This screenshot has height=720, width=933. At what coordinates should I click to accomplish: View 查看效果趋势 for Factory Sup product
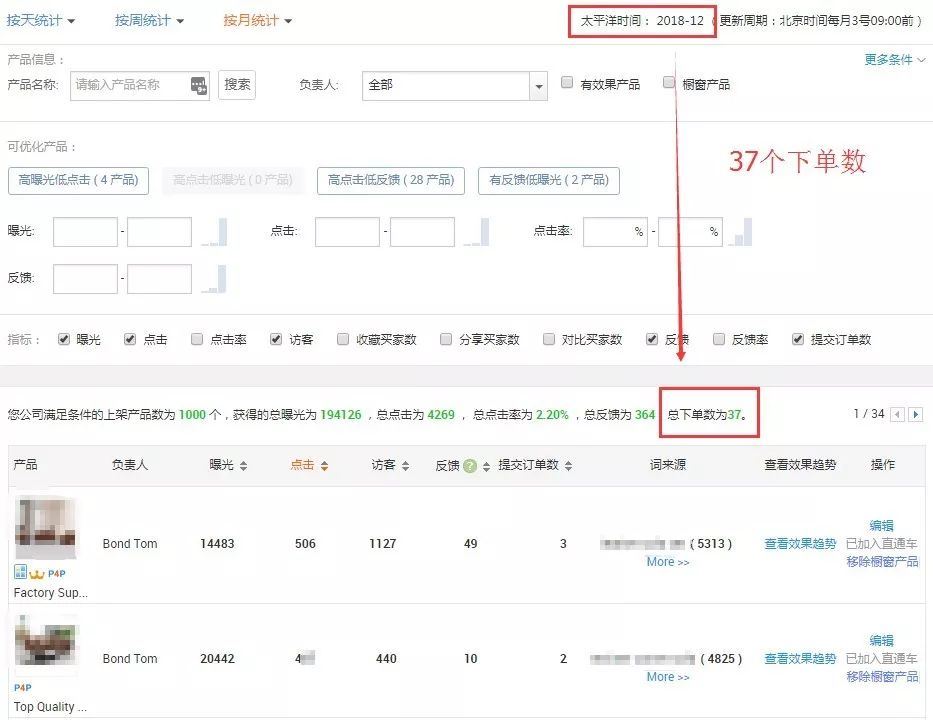[x=800, y=543]
